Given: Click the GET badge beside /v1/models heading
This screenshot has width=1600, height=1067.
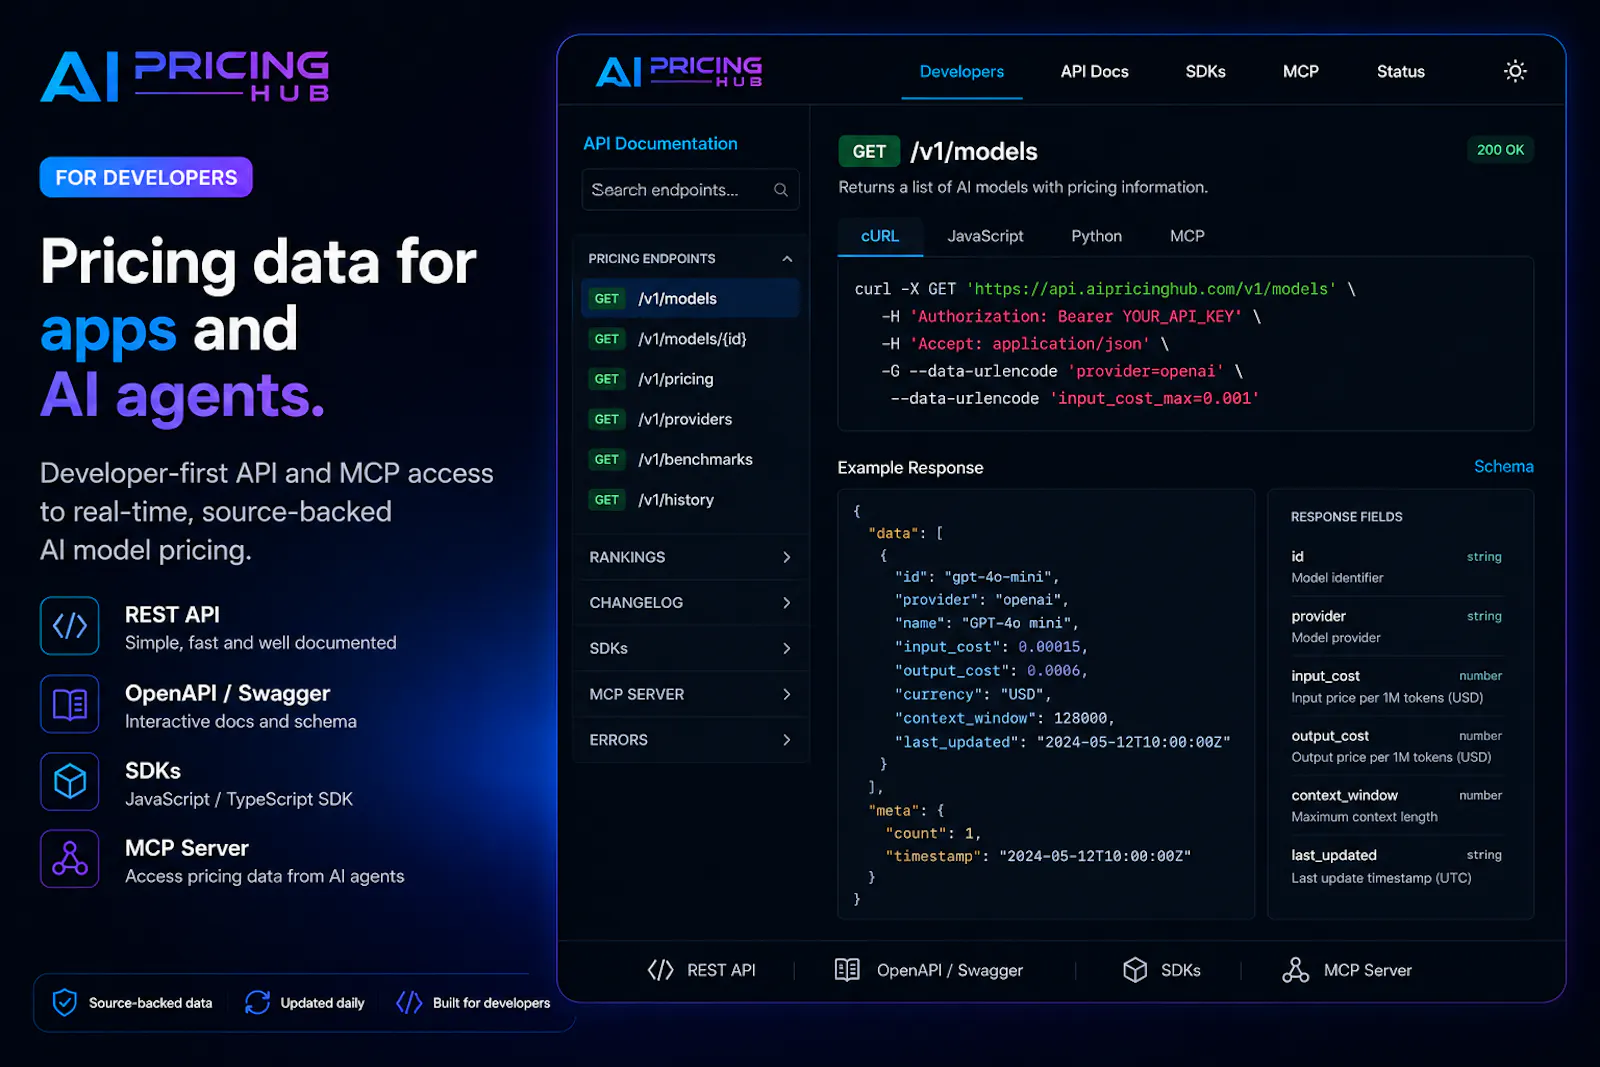Looking at the screenshot, I should [869, 152].
